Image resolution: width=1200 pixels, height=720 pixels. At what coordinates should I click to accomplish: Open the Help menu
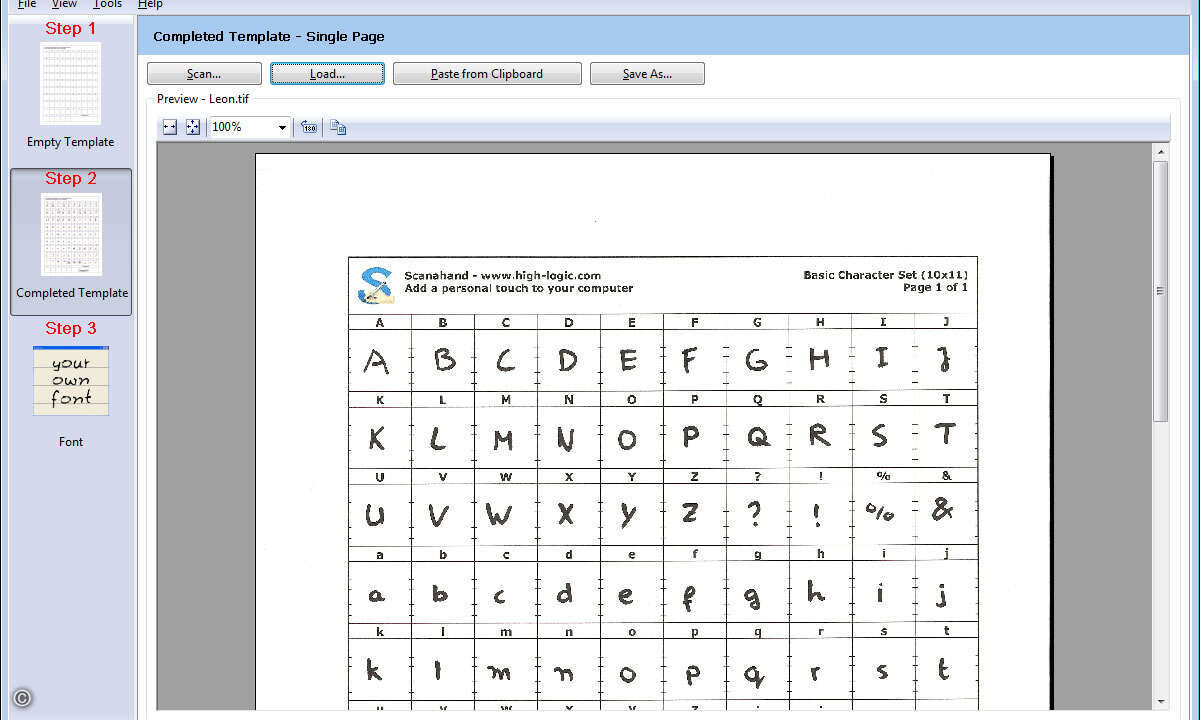pos(150,4)
